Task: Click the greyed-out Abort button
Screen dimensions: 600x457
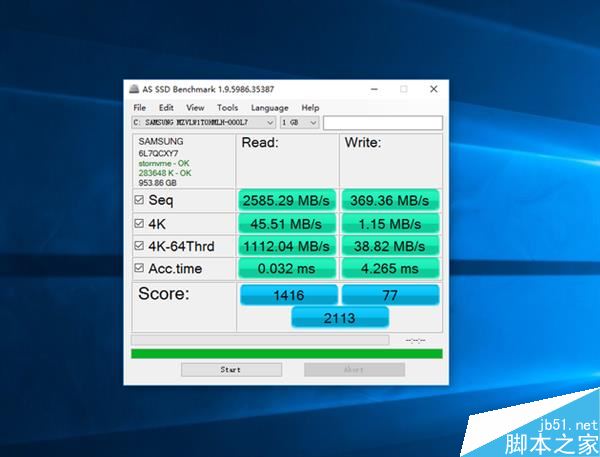Action: coord(354,370)
